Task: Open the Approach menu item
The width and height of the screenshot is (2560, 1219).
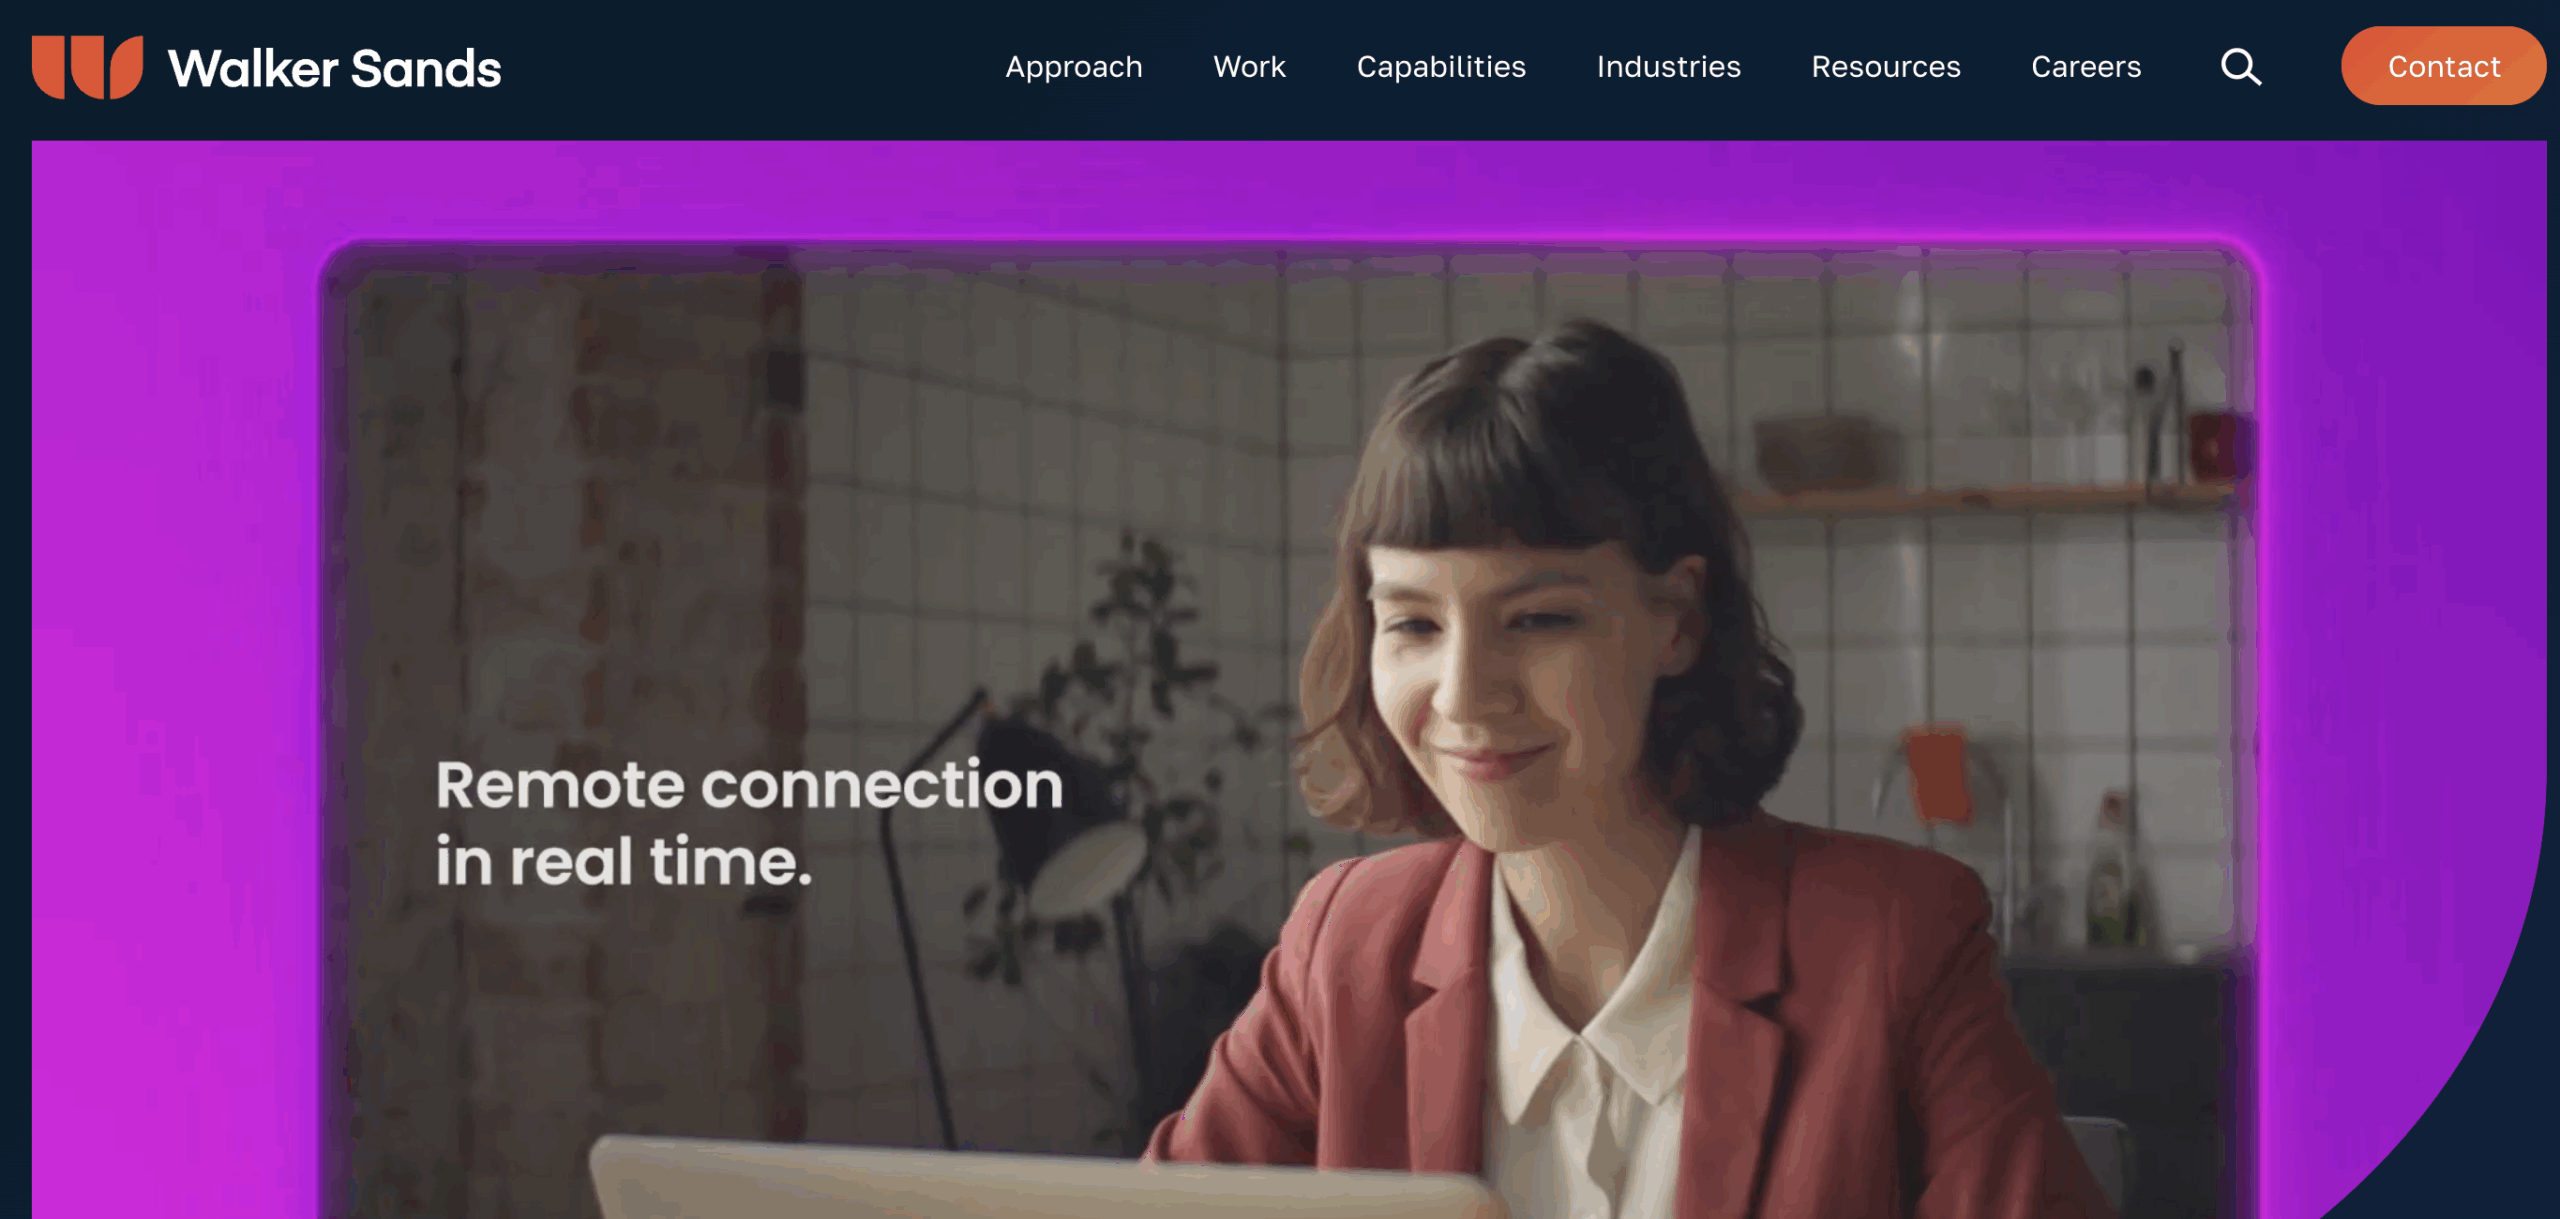Action: click(1073, 66)
